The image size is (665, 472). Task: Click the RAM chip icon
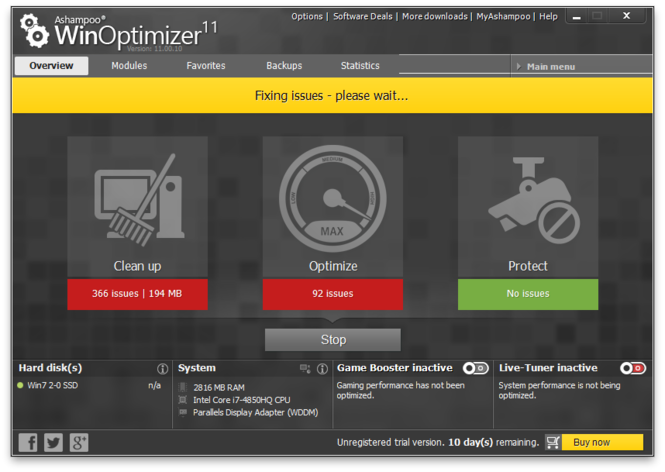tap(183, 387)
